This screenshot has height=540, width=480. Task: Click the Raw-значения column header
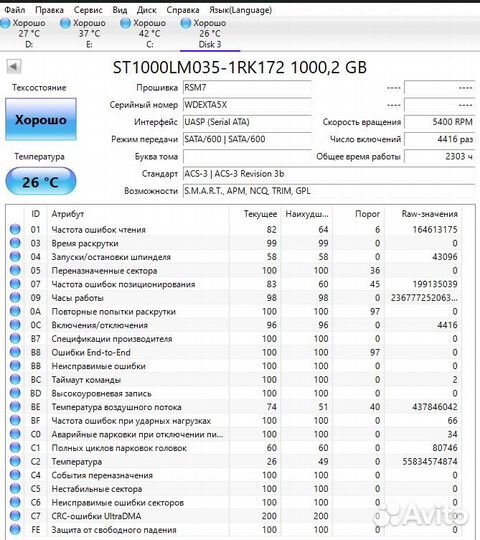click(x=429, y=214)
